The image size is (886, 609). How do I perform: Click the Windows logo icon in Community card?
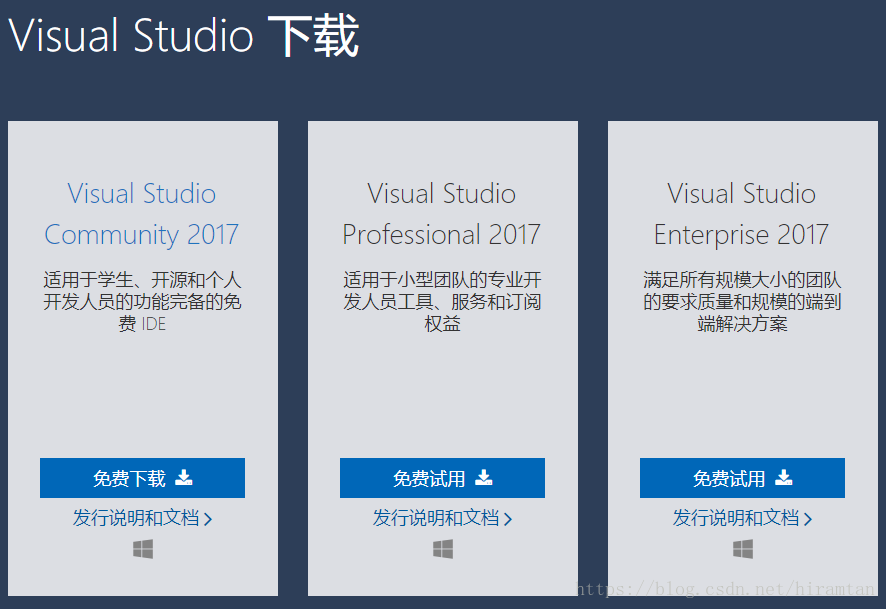(143, 549)
